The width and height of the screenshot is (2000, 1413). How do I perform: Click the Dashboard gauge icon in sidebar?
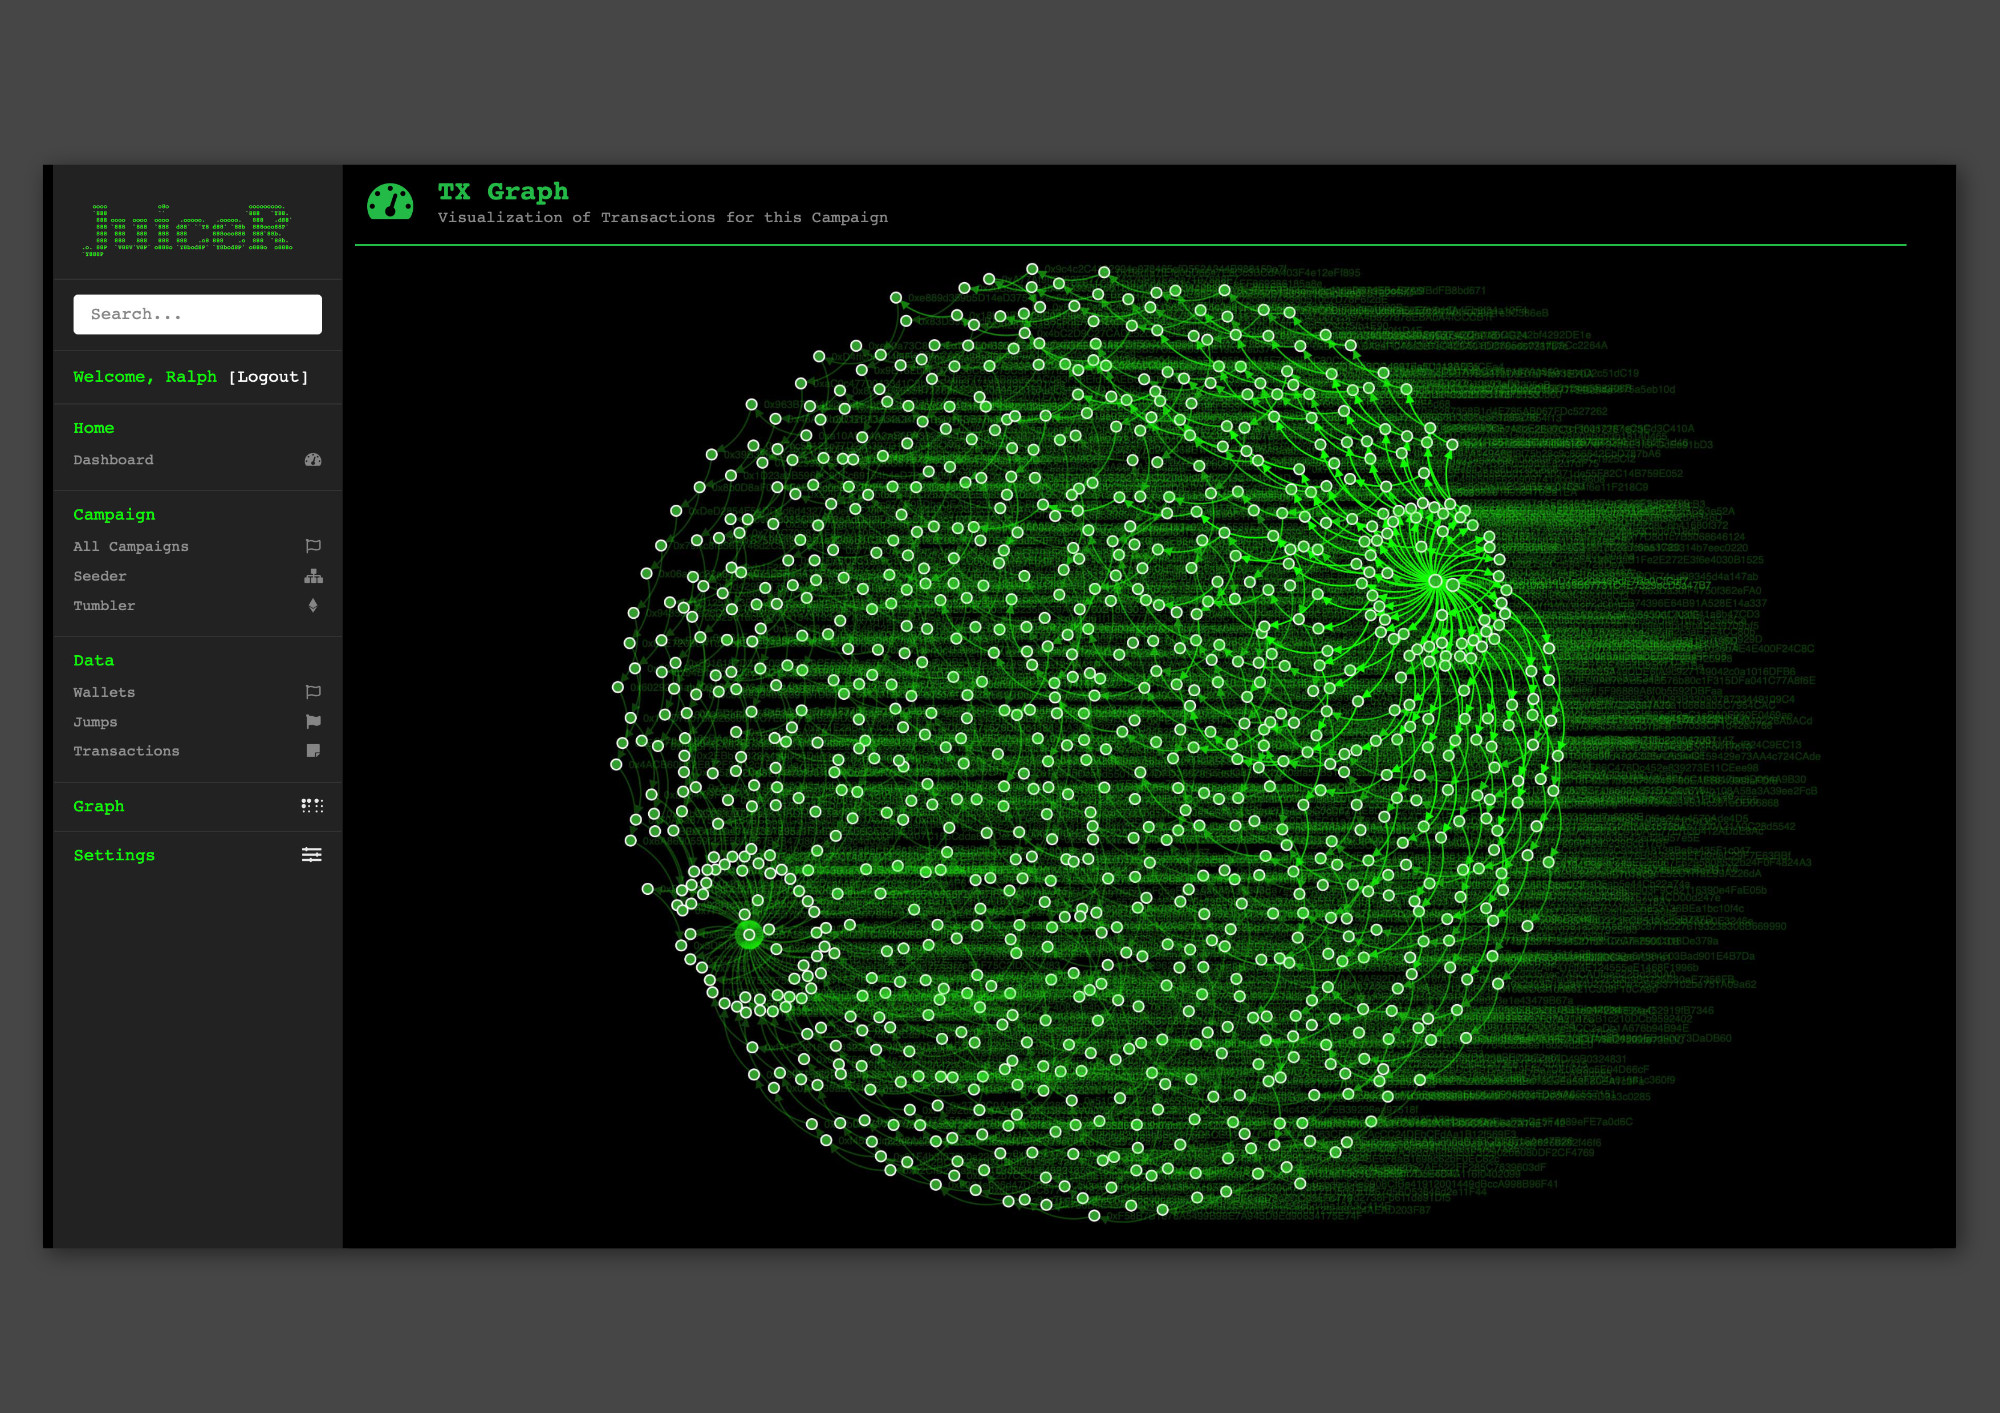pos(313,460)
